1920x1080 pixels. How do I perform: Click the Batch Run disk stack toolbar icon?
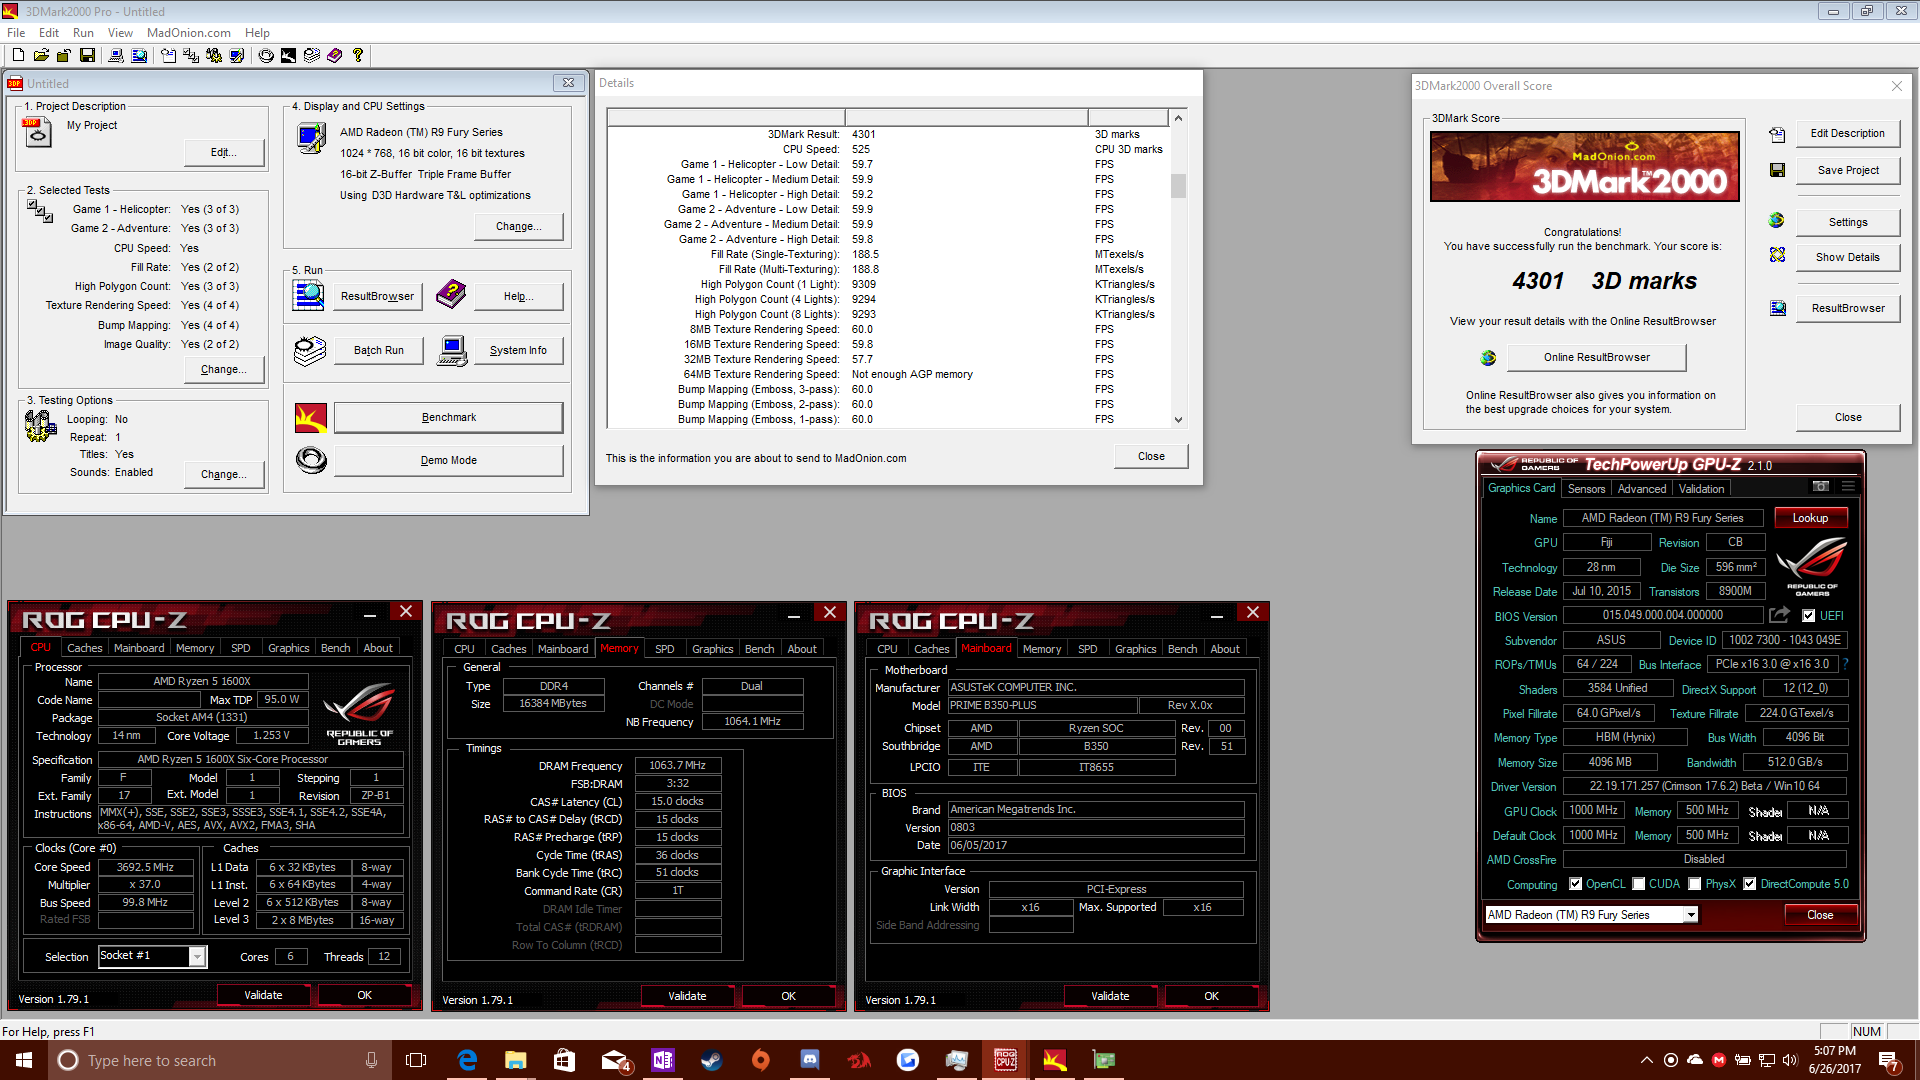click(312, 56)
